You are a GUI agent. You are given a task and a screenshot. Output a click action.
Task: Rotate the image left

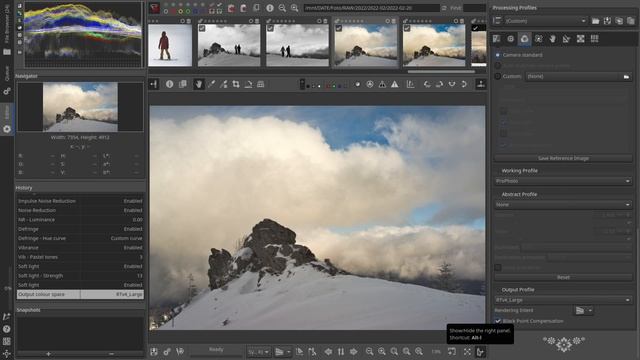click(427, 84)
